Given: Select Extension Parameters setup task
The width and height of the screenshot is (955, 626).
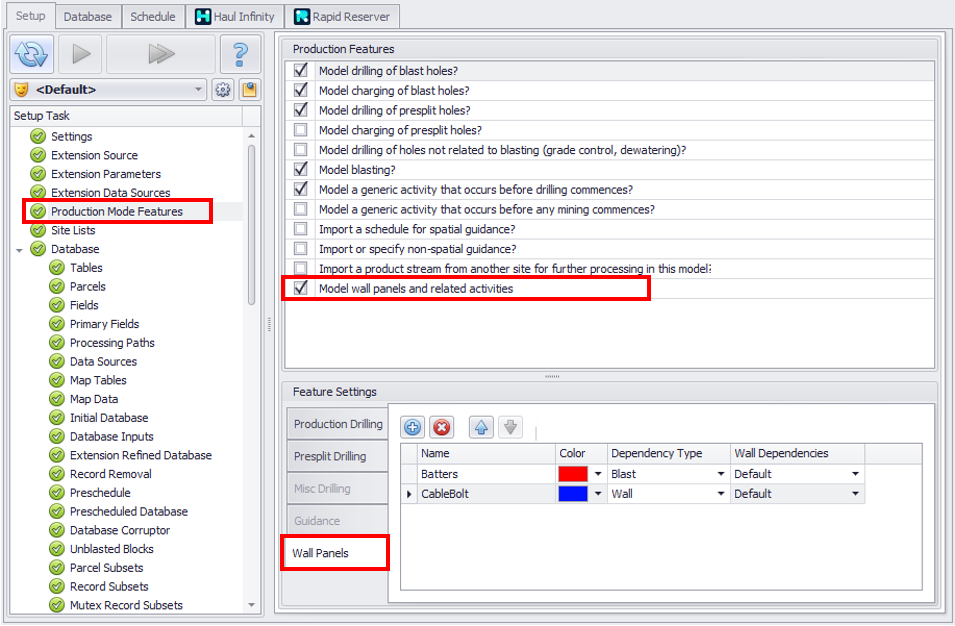Looking at the screenshot, I should (x=106, y=174).
